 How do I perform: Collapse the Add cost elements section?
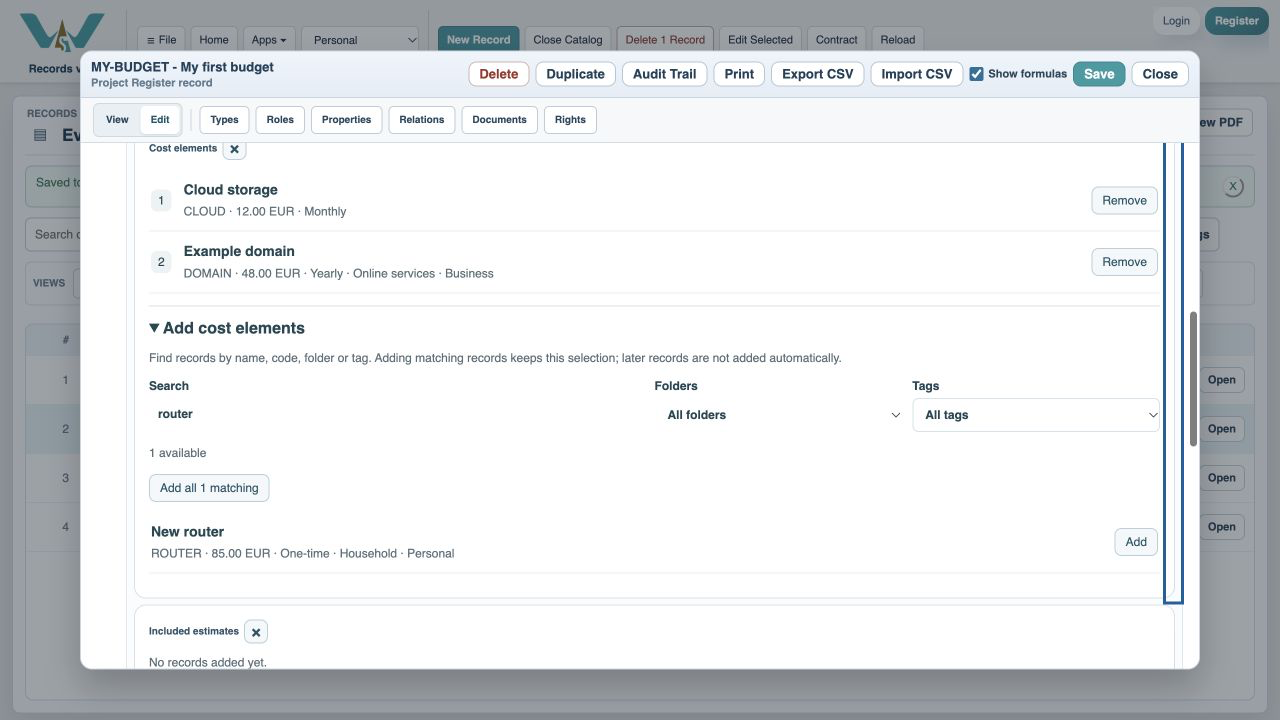(x=227, y=328)
